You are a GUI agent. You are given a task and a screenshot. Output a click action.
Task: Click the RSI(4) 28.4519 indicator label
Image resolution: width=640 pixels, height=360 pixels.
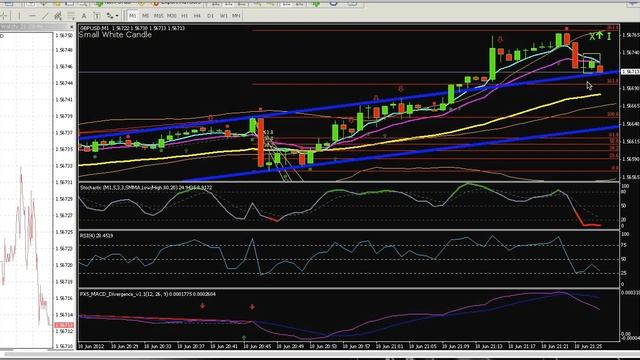pyautogui.click(x=96, y=236)
